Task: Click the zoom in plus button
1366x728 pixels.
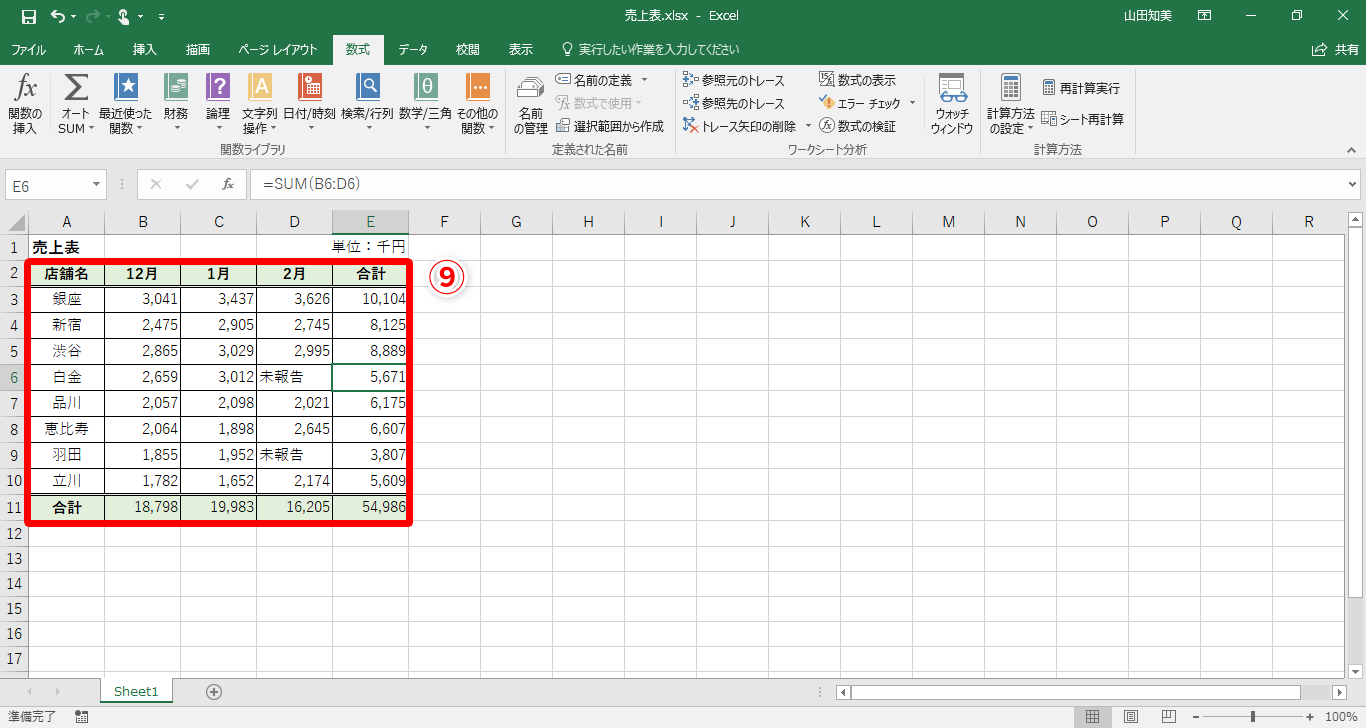Action: click(1312, 716)
